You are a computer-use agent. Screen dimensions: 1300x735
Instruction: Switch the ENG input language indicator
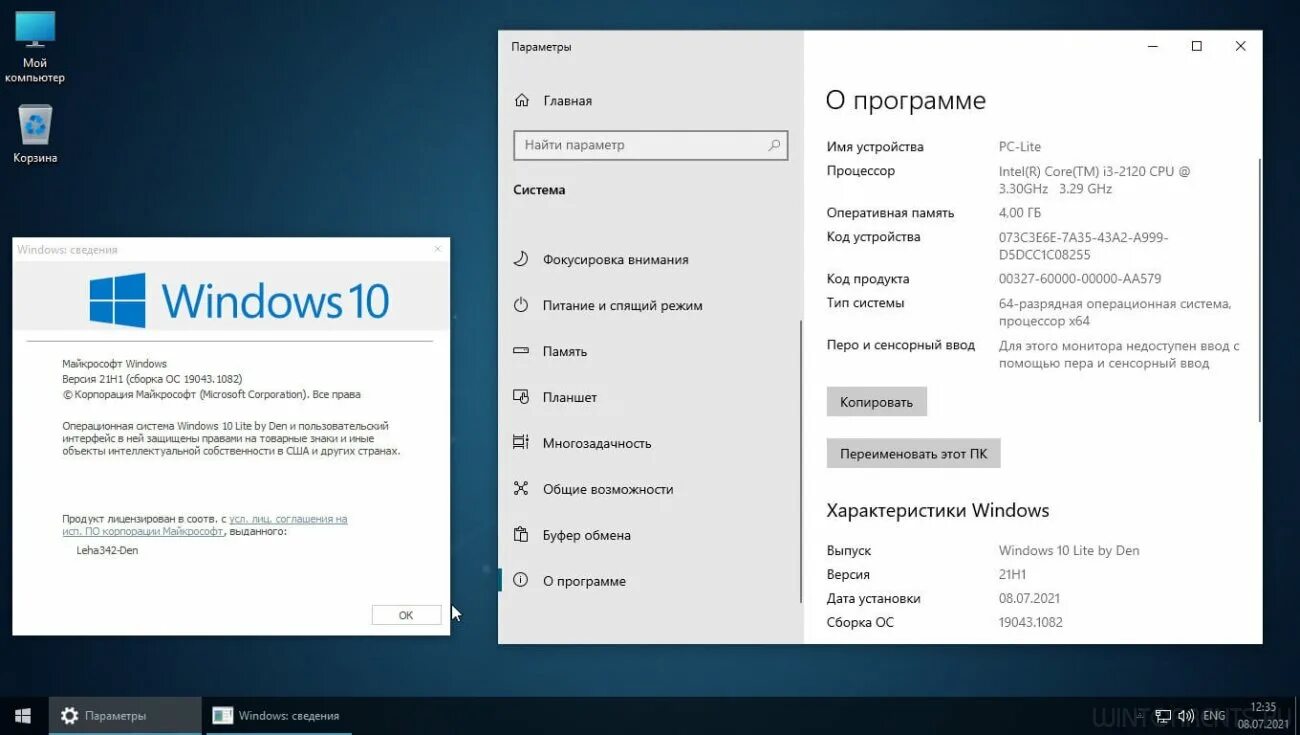[x=1214, y=716]
